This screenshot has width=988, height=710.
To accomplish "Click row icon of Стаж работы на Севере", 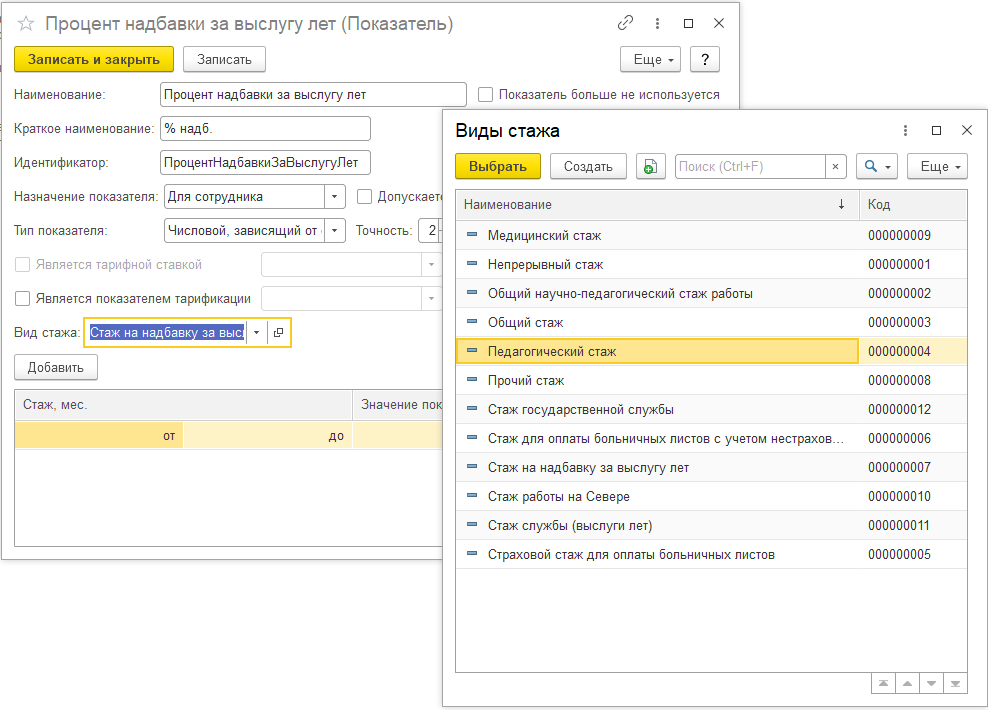I will tap(472, 495).
